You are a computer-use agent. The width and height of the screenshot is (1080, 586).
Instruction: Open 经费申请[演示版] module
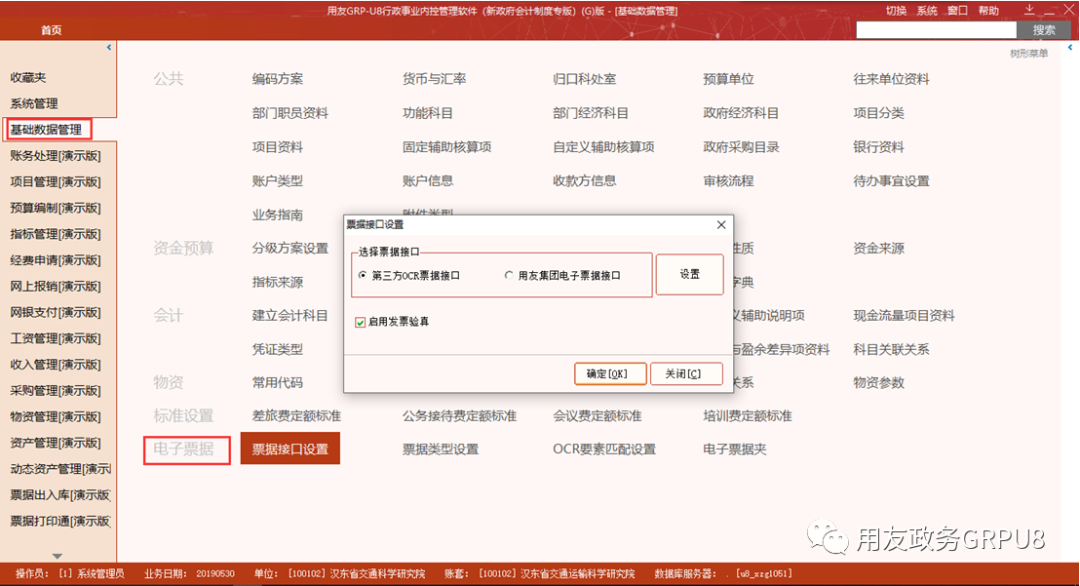click(55, 260)
